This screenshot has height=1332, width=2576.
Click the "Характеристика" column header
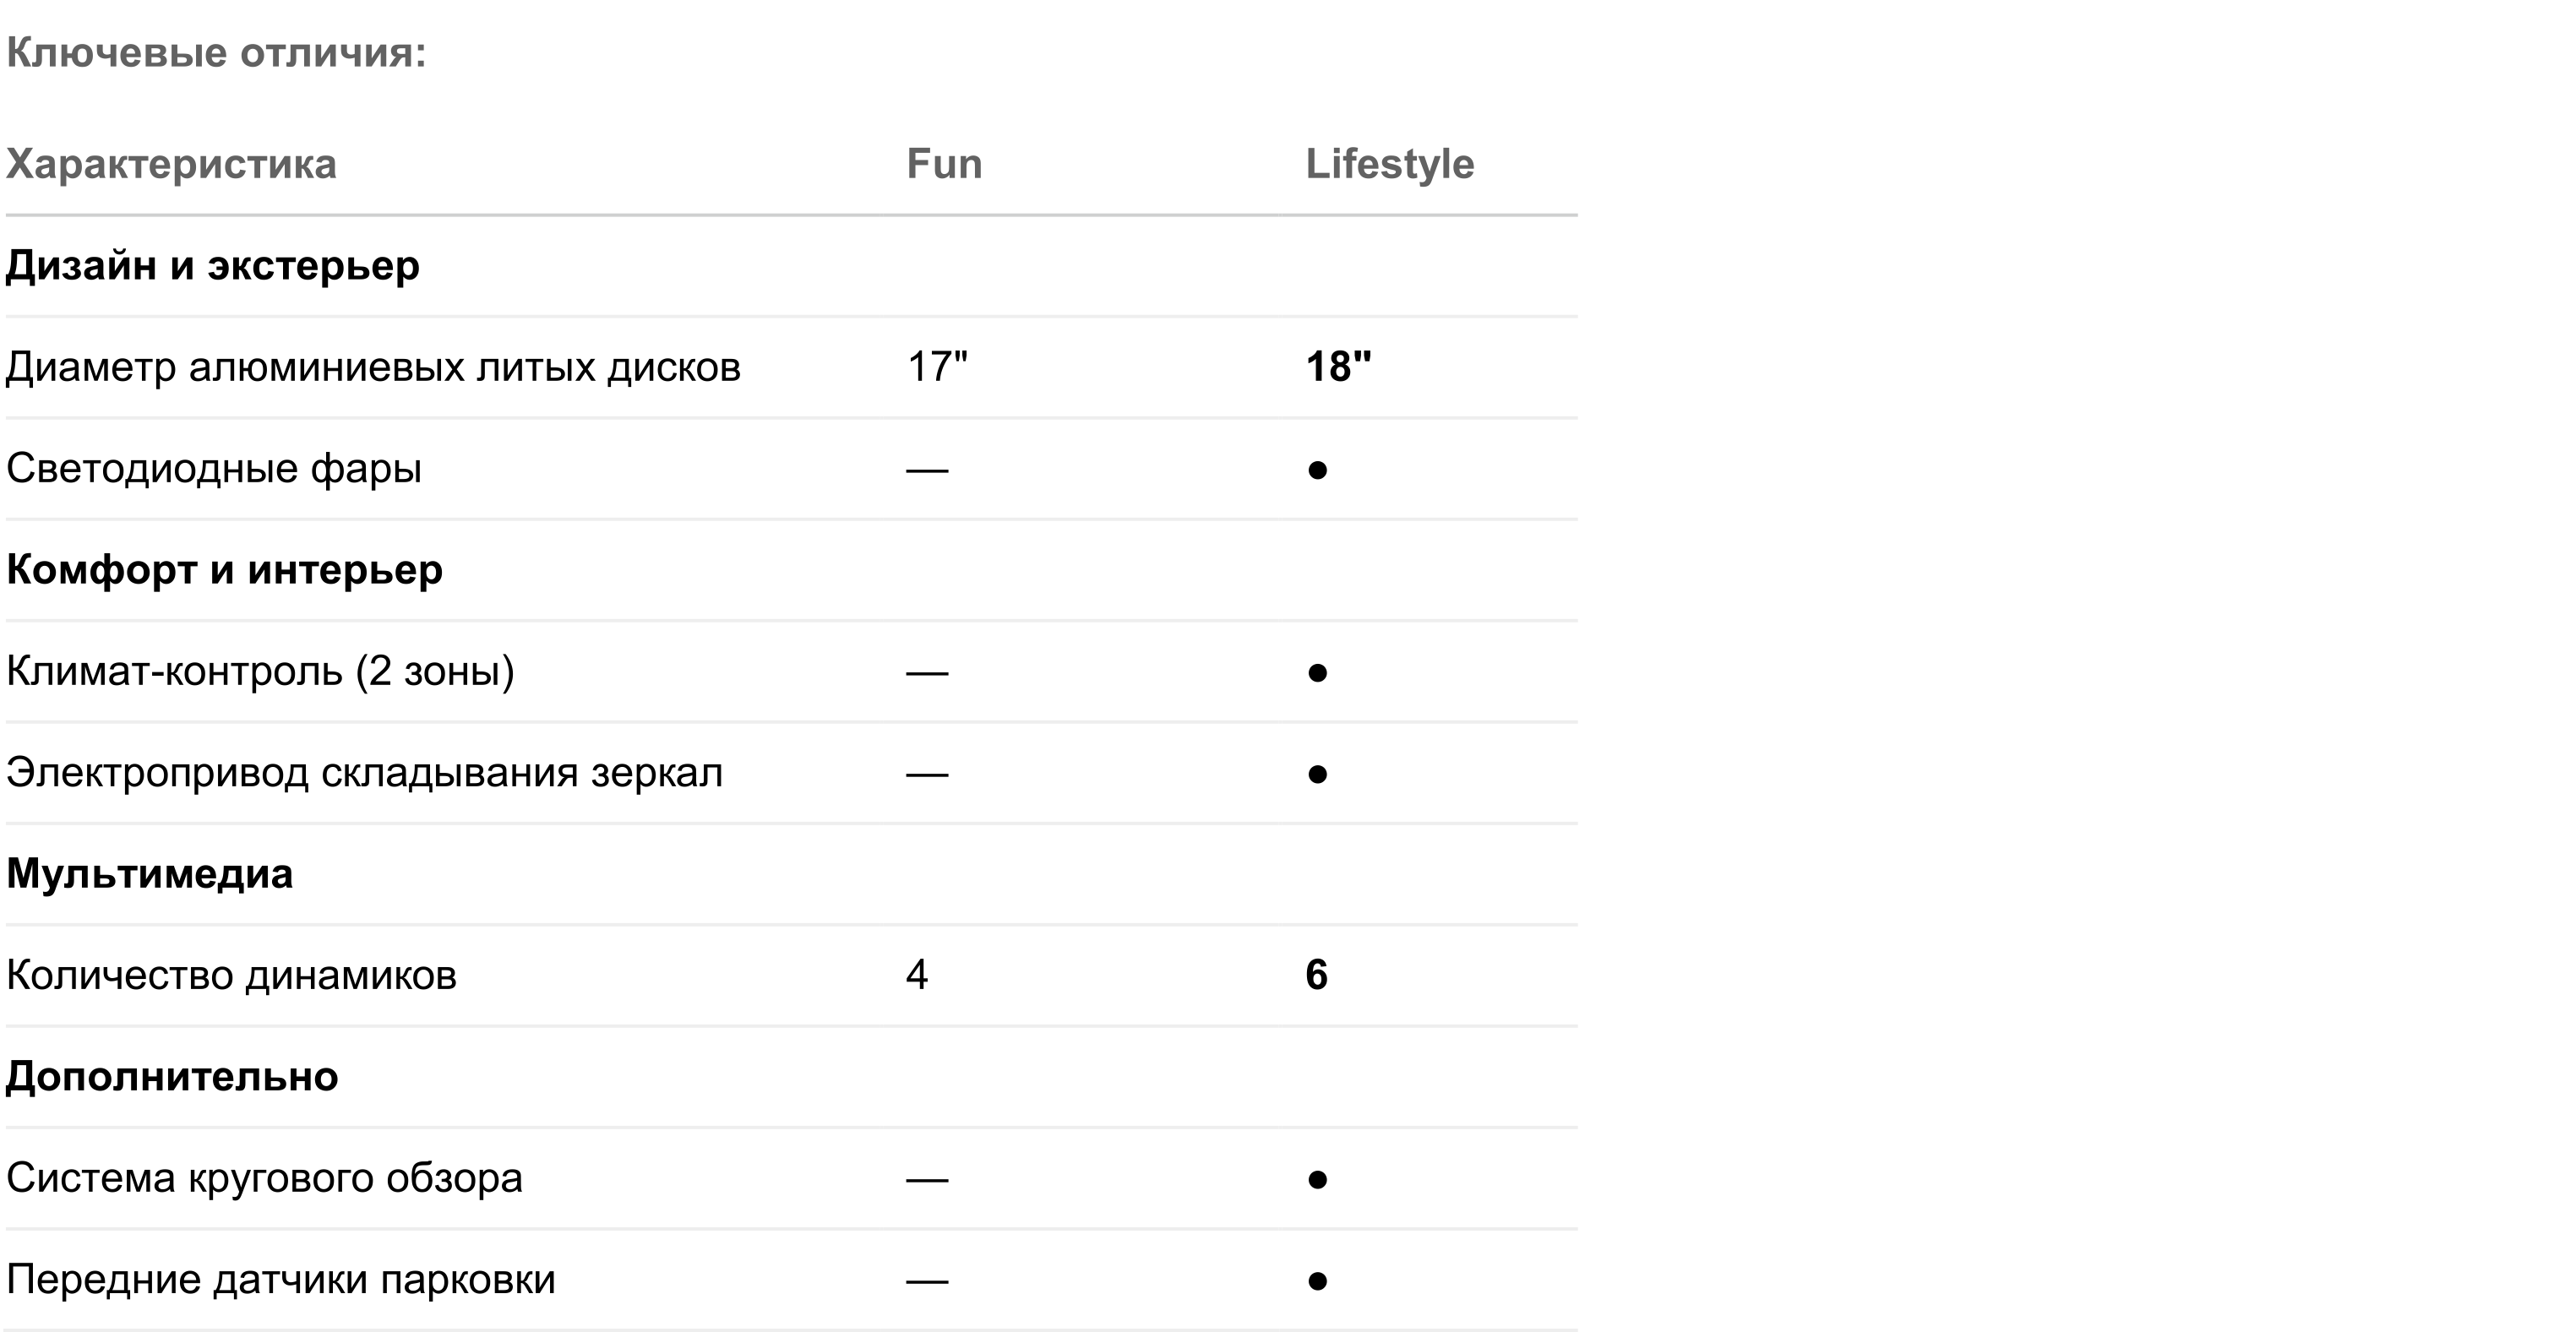pos(171,164)
